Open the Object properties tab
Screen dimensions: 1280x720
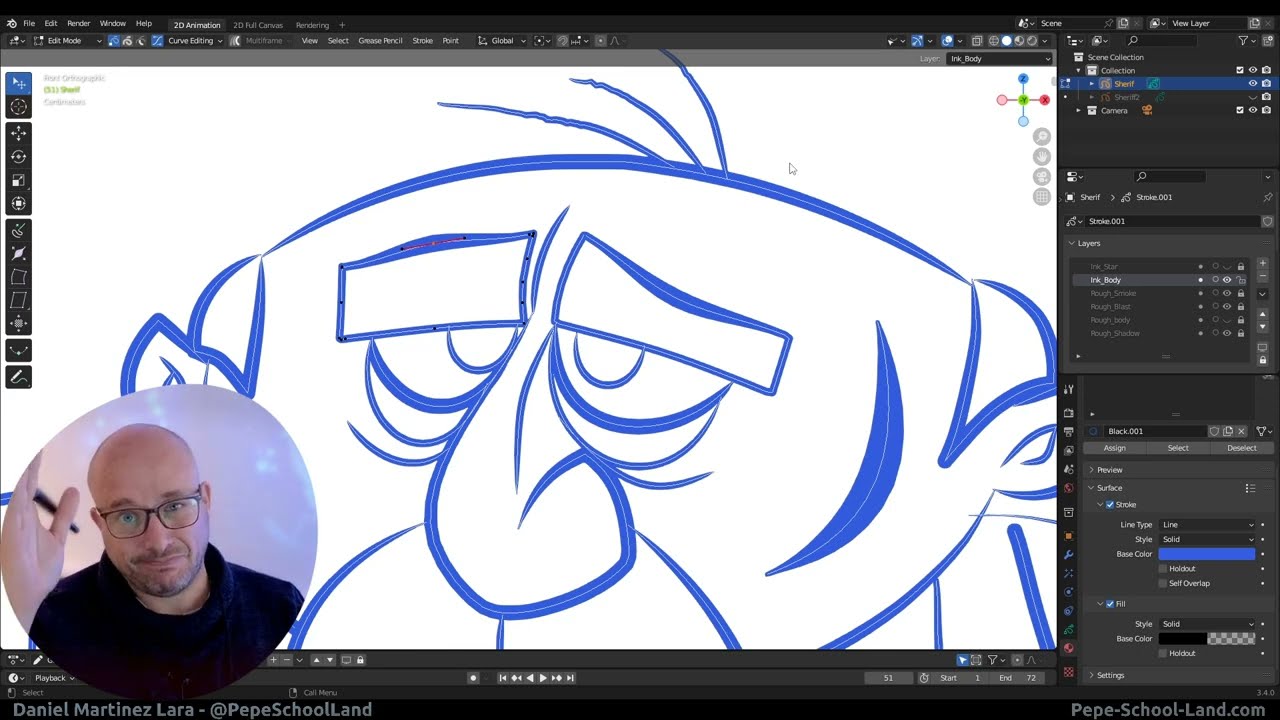tap(1068, 535)
